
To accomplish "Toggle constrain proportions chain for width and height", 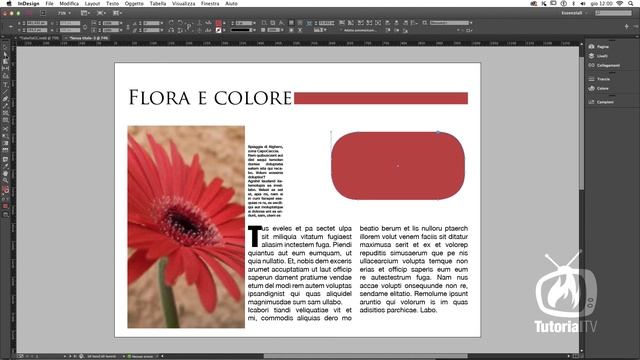I will (x=85, y=27).
